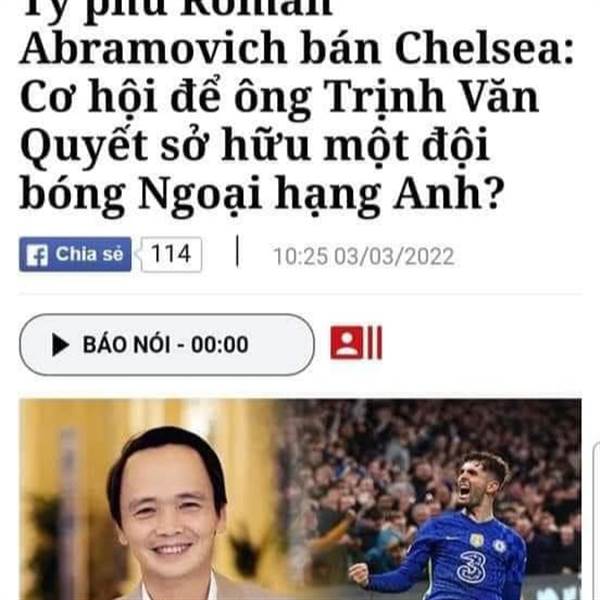600x600 pixels.
Task: Click the horizontal divider under share row
Action: [300, 294]
